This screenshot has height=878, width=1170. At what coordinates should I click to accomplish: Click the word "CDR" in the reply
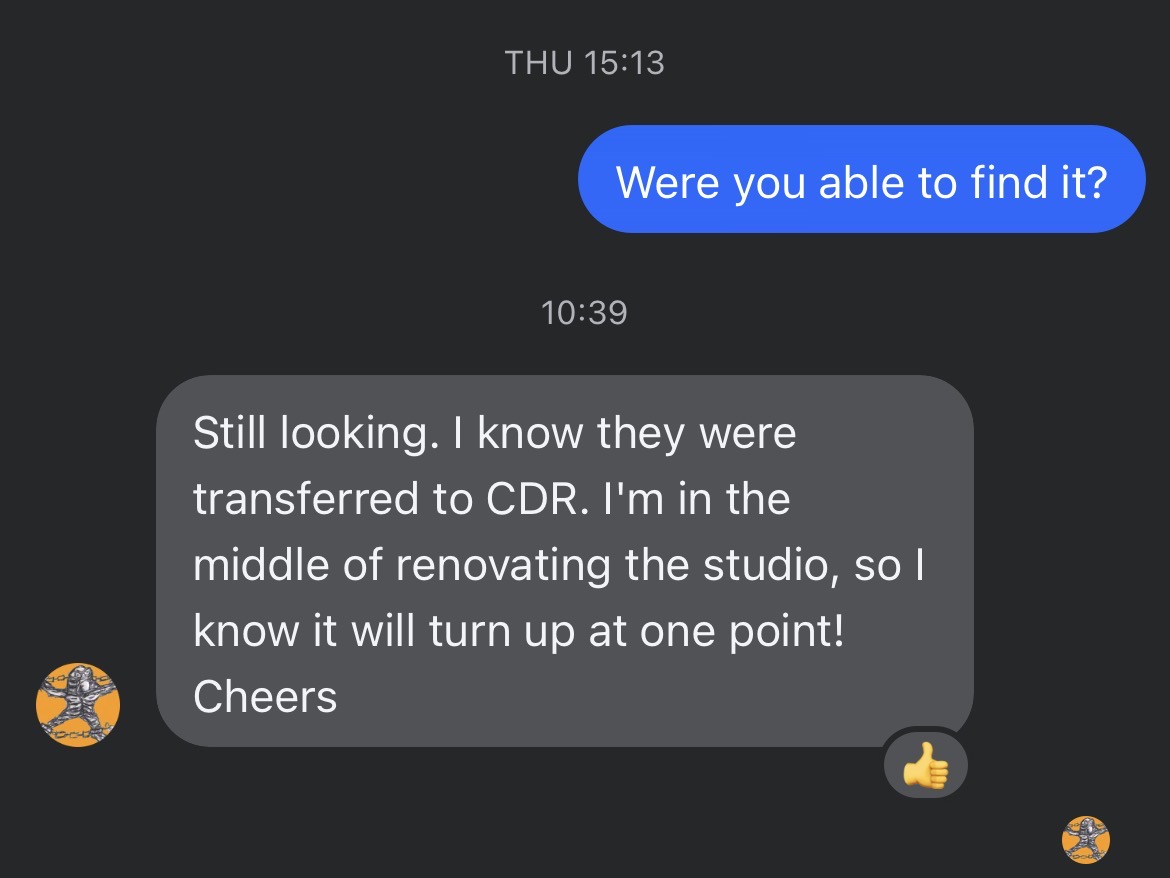point(532,499)
